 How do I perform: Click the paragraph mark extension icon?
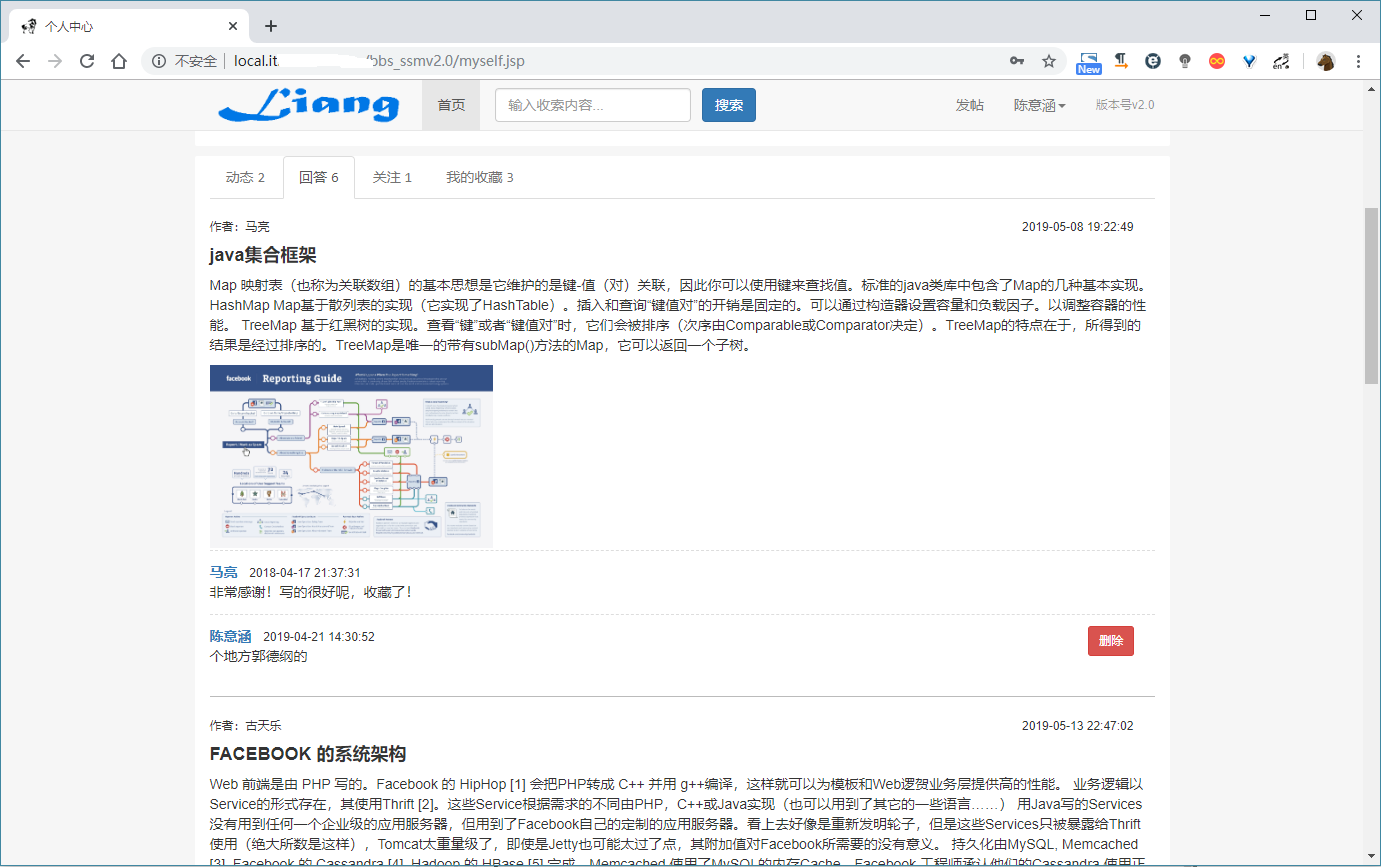tap(1121, 61)
